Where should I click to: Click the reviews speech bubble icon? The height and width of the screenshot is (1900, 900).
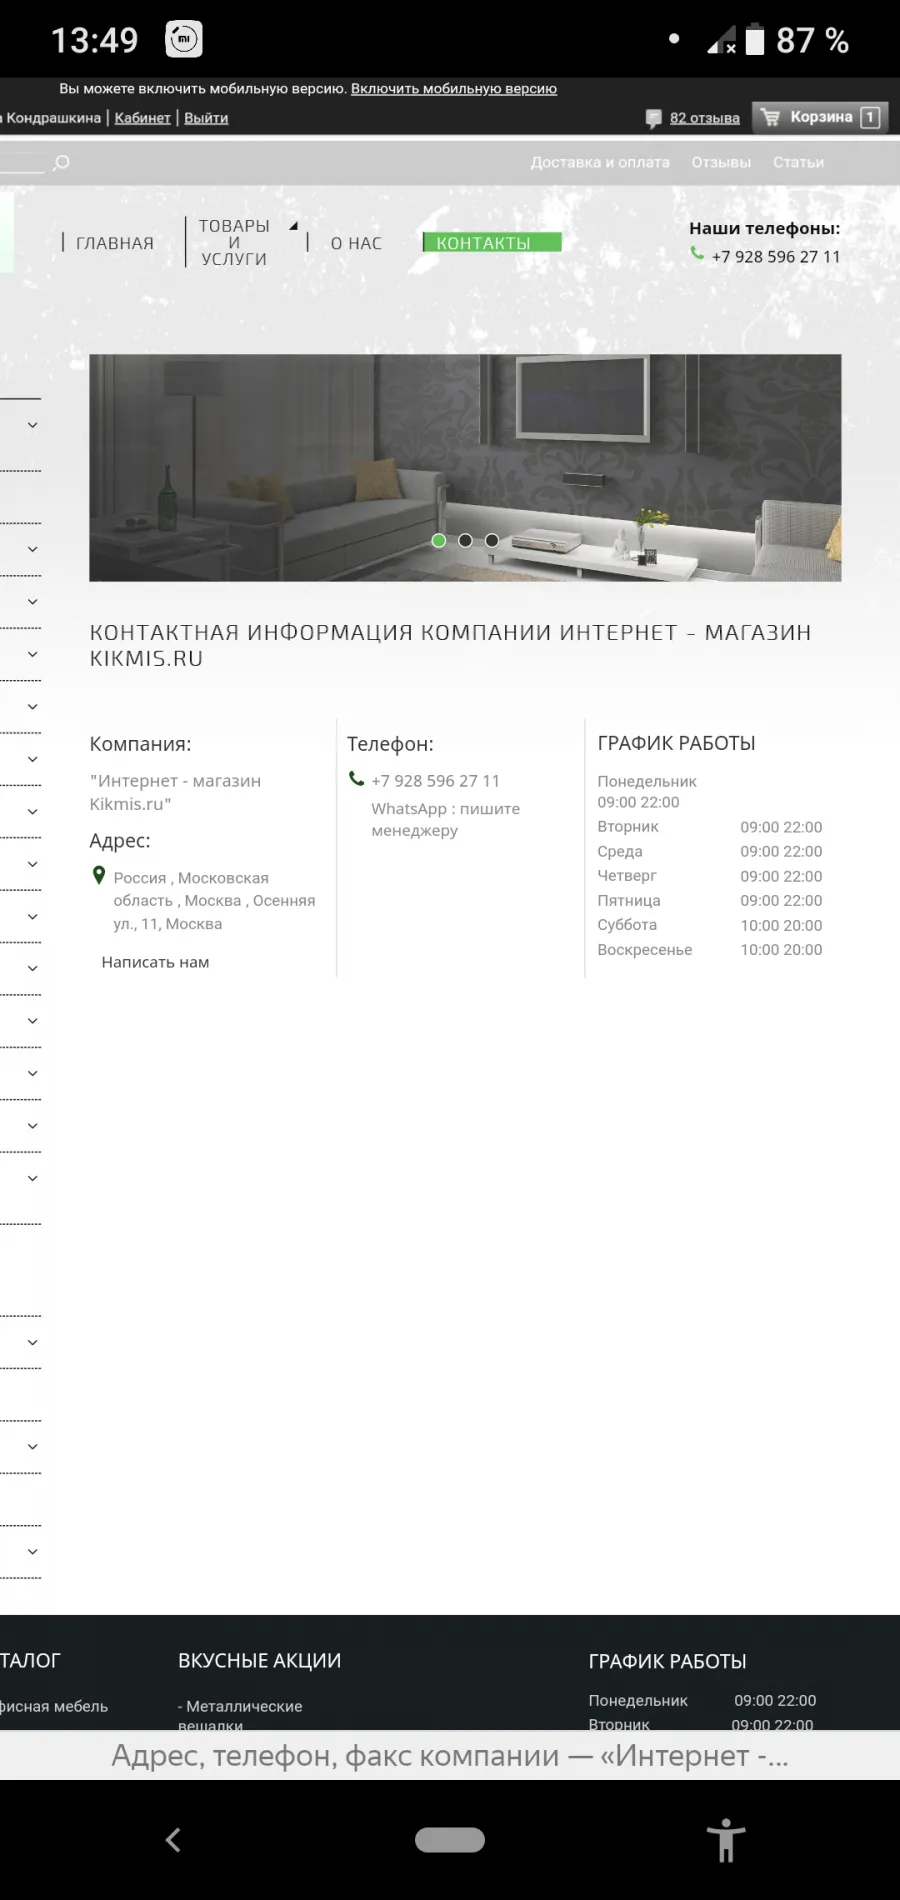(x=654, y=118)
